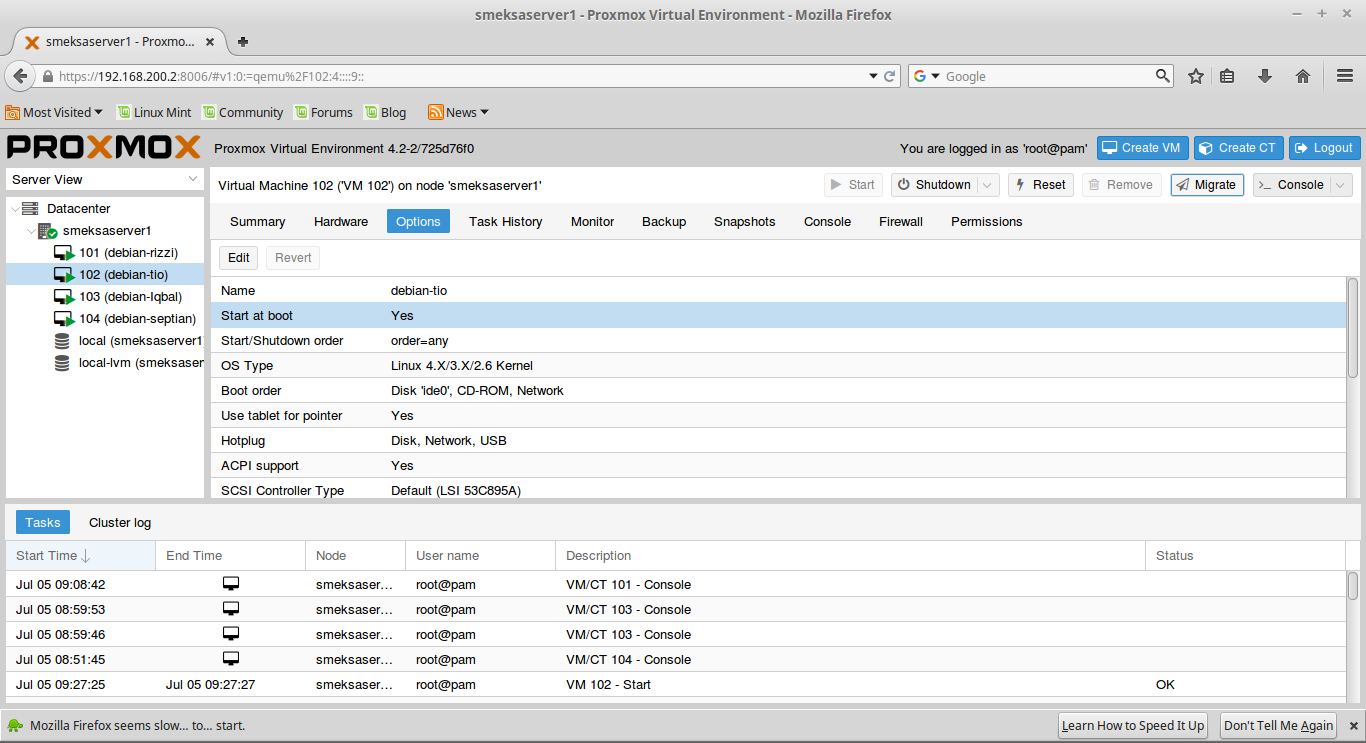Open the Permissions tab
The image size is (1366, 743).
click(987, 222)
